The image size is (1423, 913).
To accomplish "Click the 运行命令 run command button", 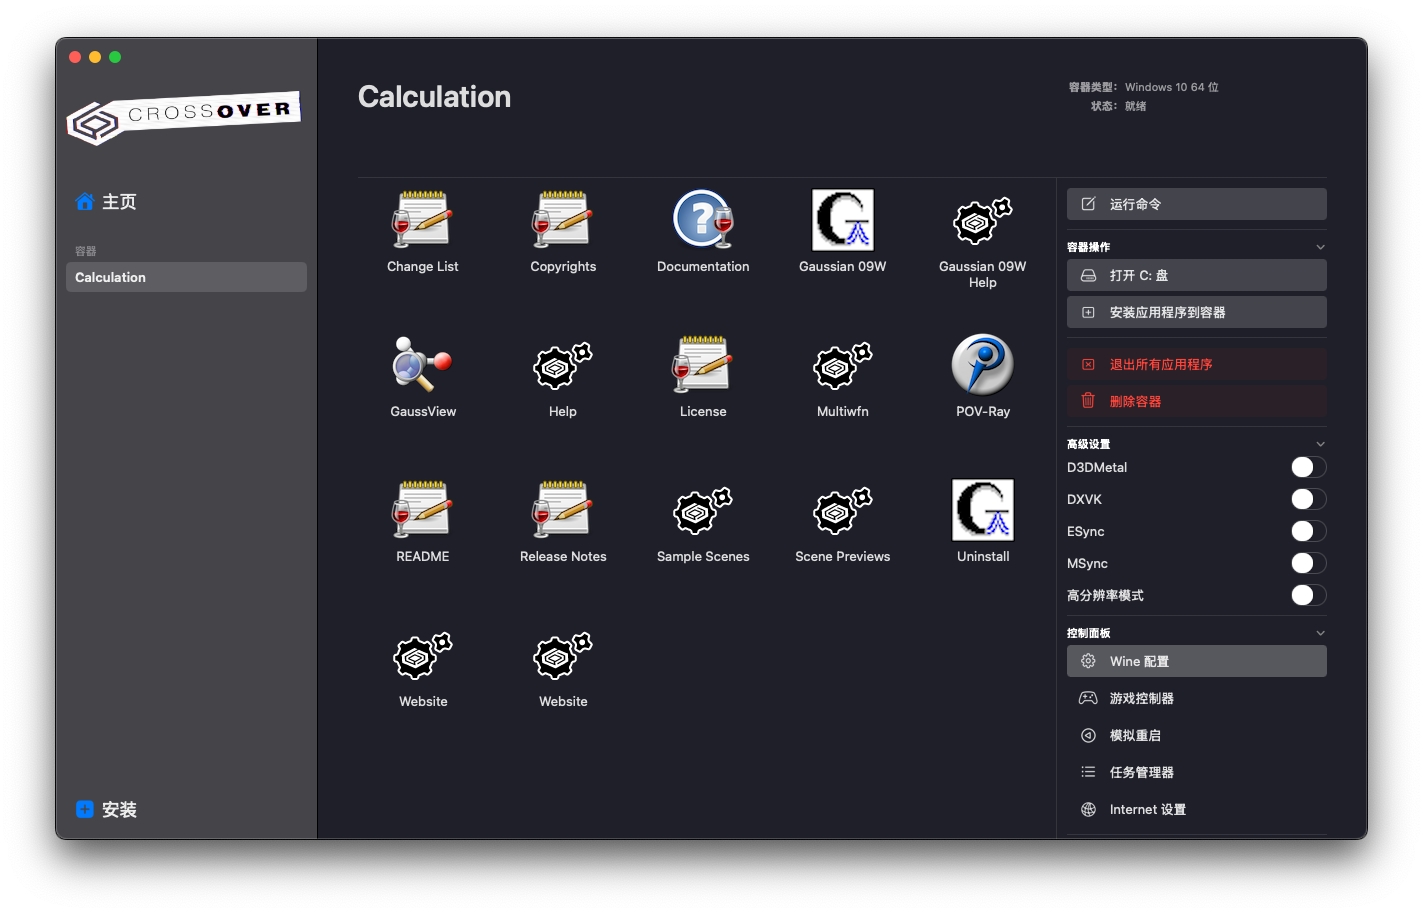I will coord(1196,204).
